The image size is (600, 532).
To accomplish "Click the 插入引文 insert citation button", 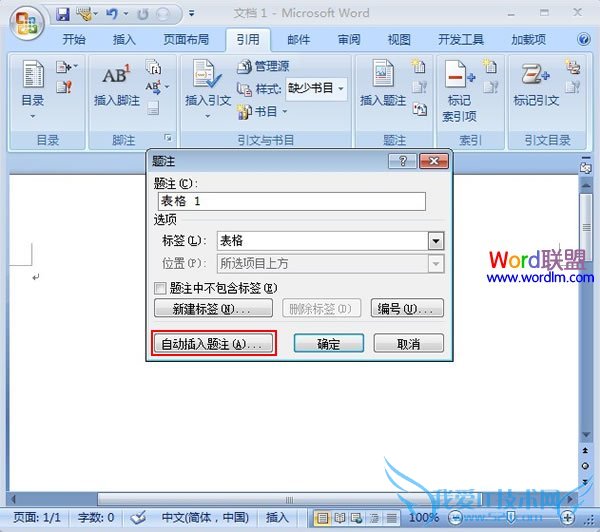I will [x=208, y=89].
